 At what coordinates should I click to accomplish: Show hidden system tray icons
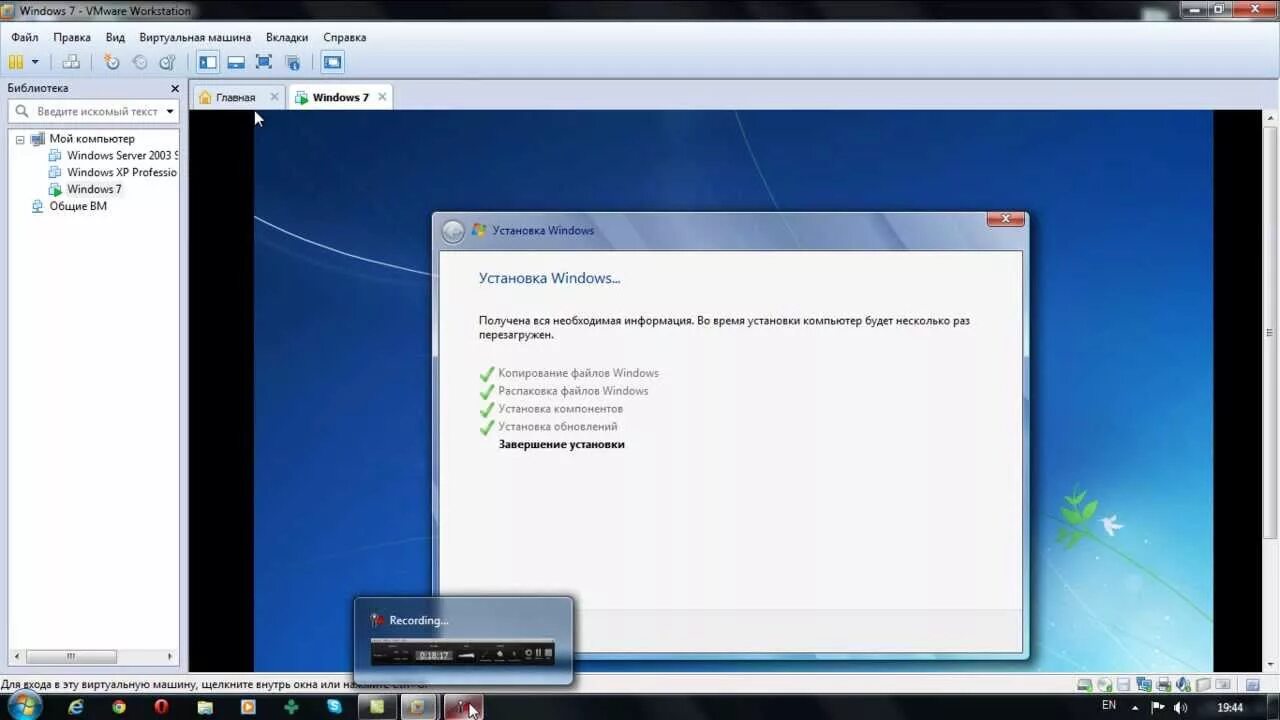pyautogui.click(x=1136, y=706)
